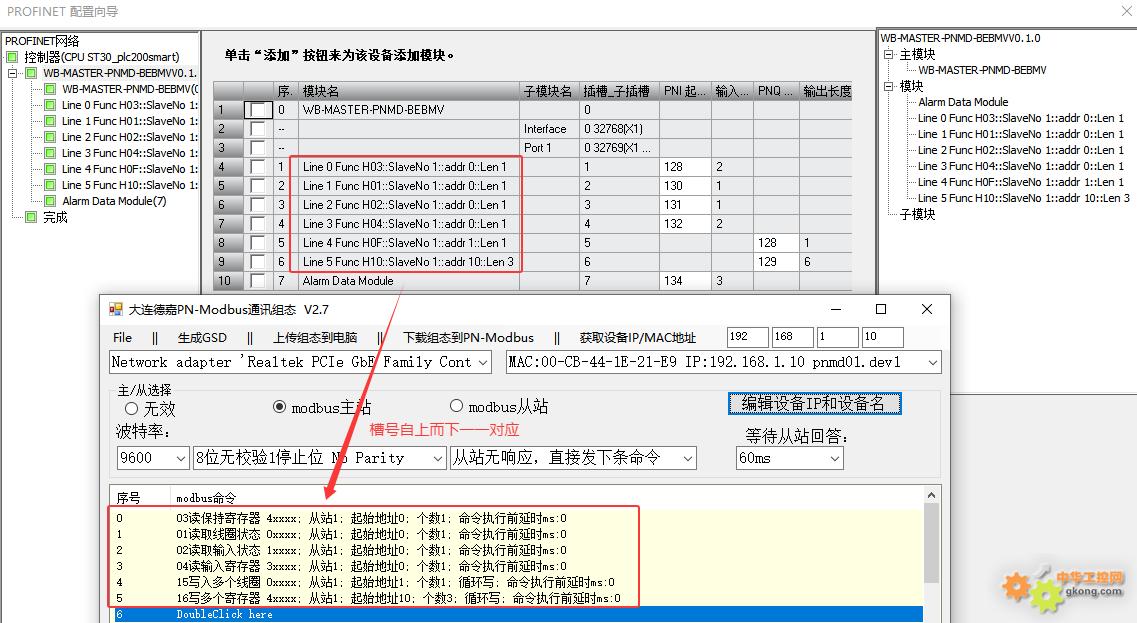
Task: Click the 生成GSD menu item
Action: 201,337
